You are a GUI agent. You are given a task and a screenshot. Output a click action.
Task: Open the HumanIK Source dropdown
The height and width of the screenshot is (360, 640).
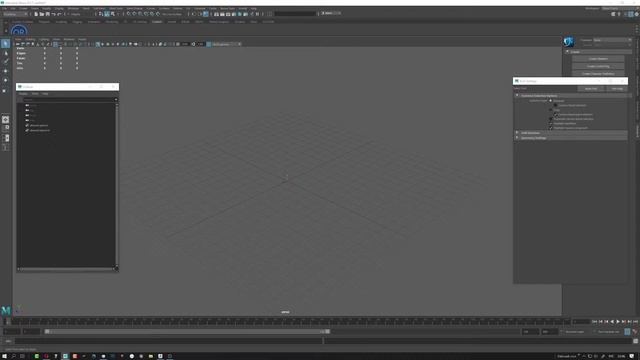pos(612,45)
